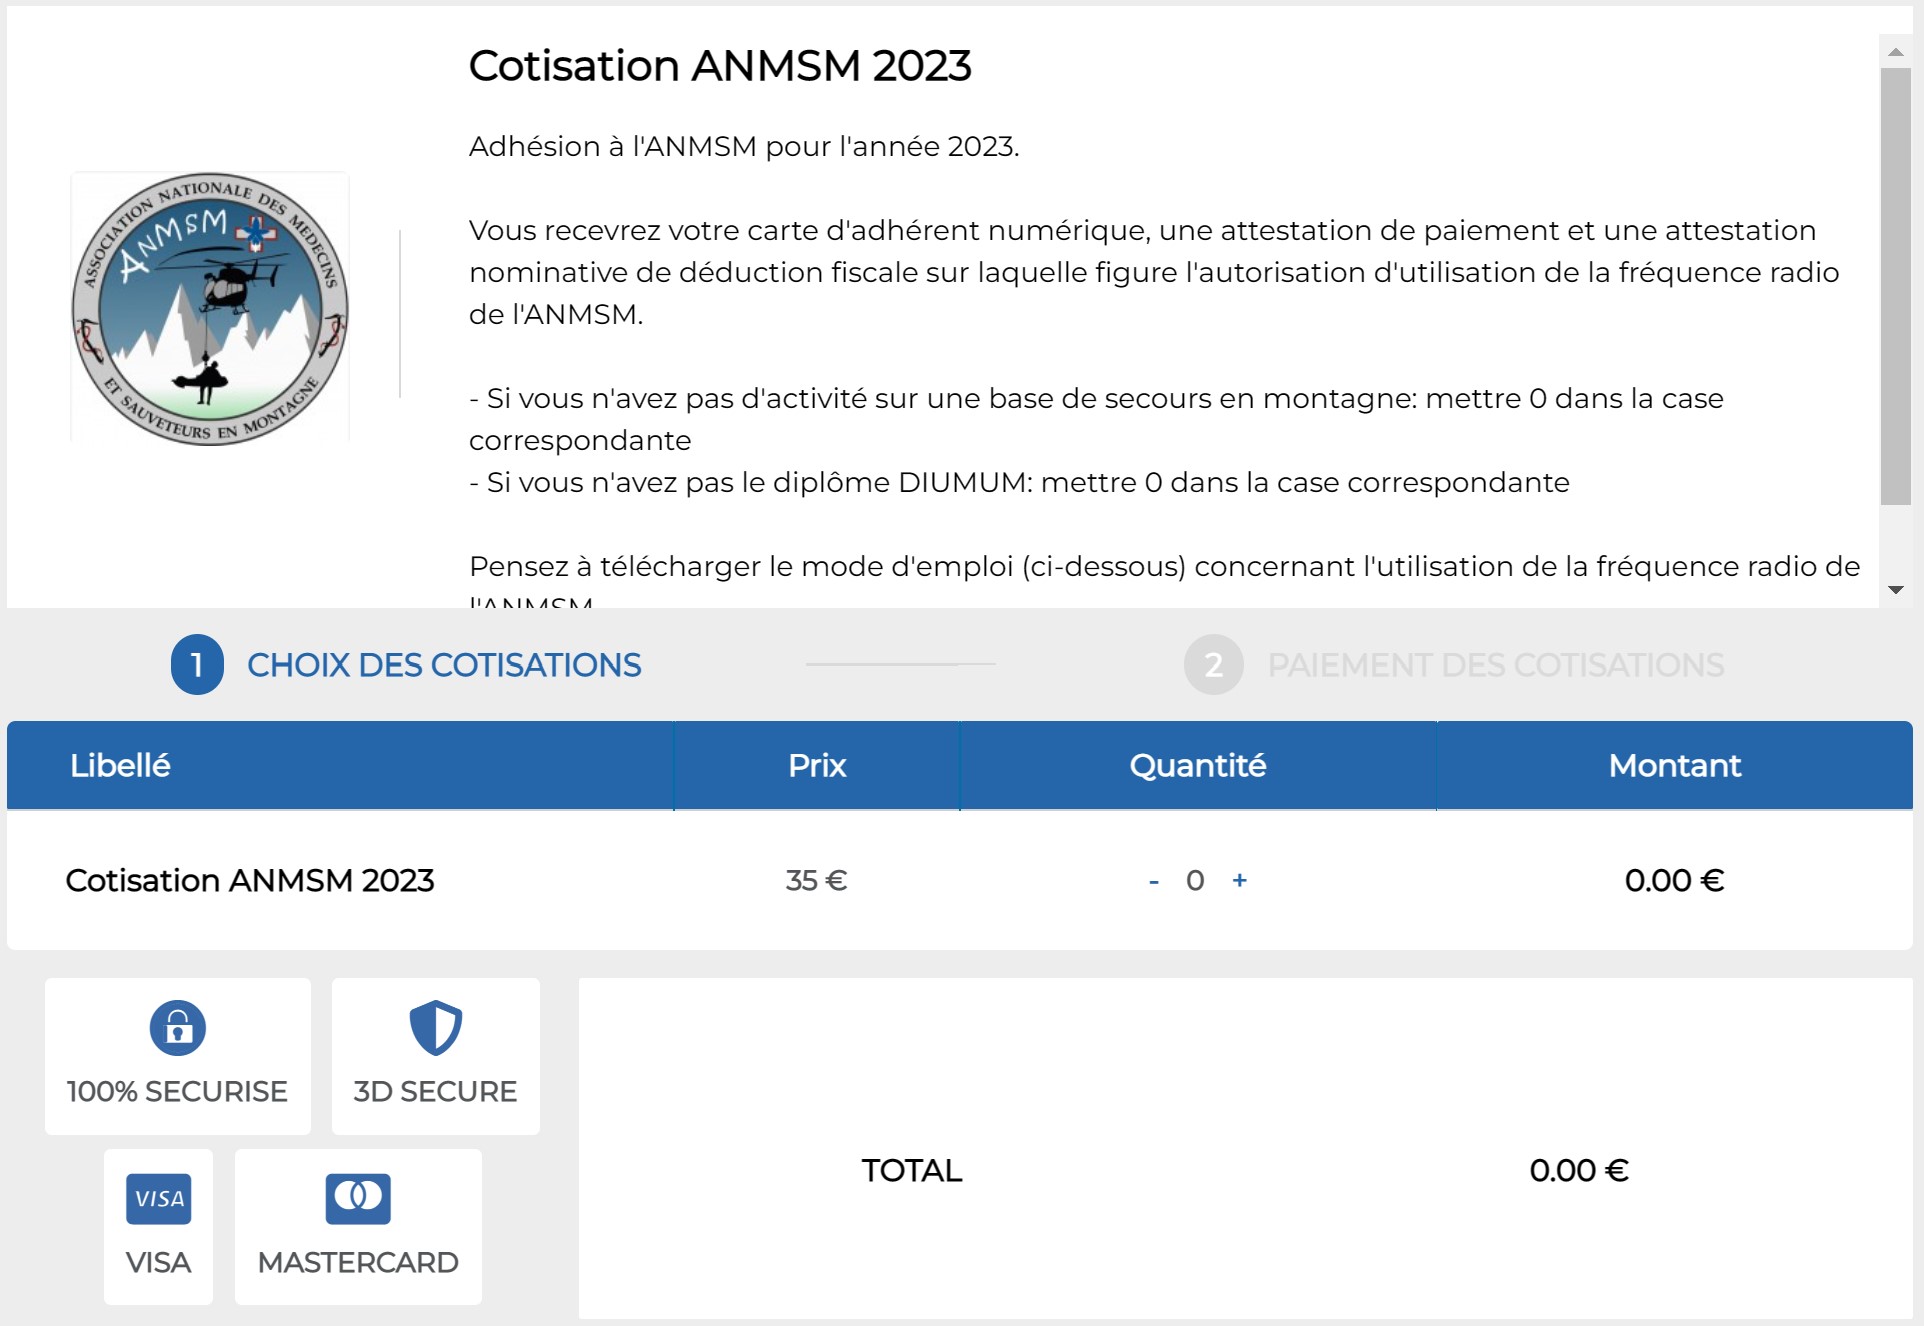The width and height of the screenshot is (1924, 1326).
Task: Click the Visa card icon
Action: [158, 1198]
